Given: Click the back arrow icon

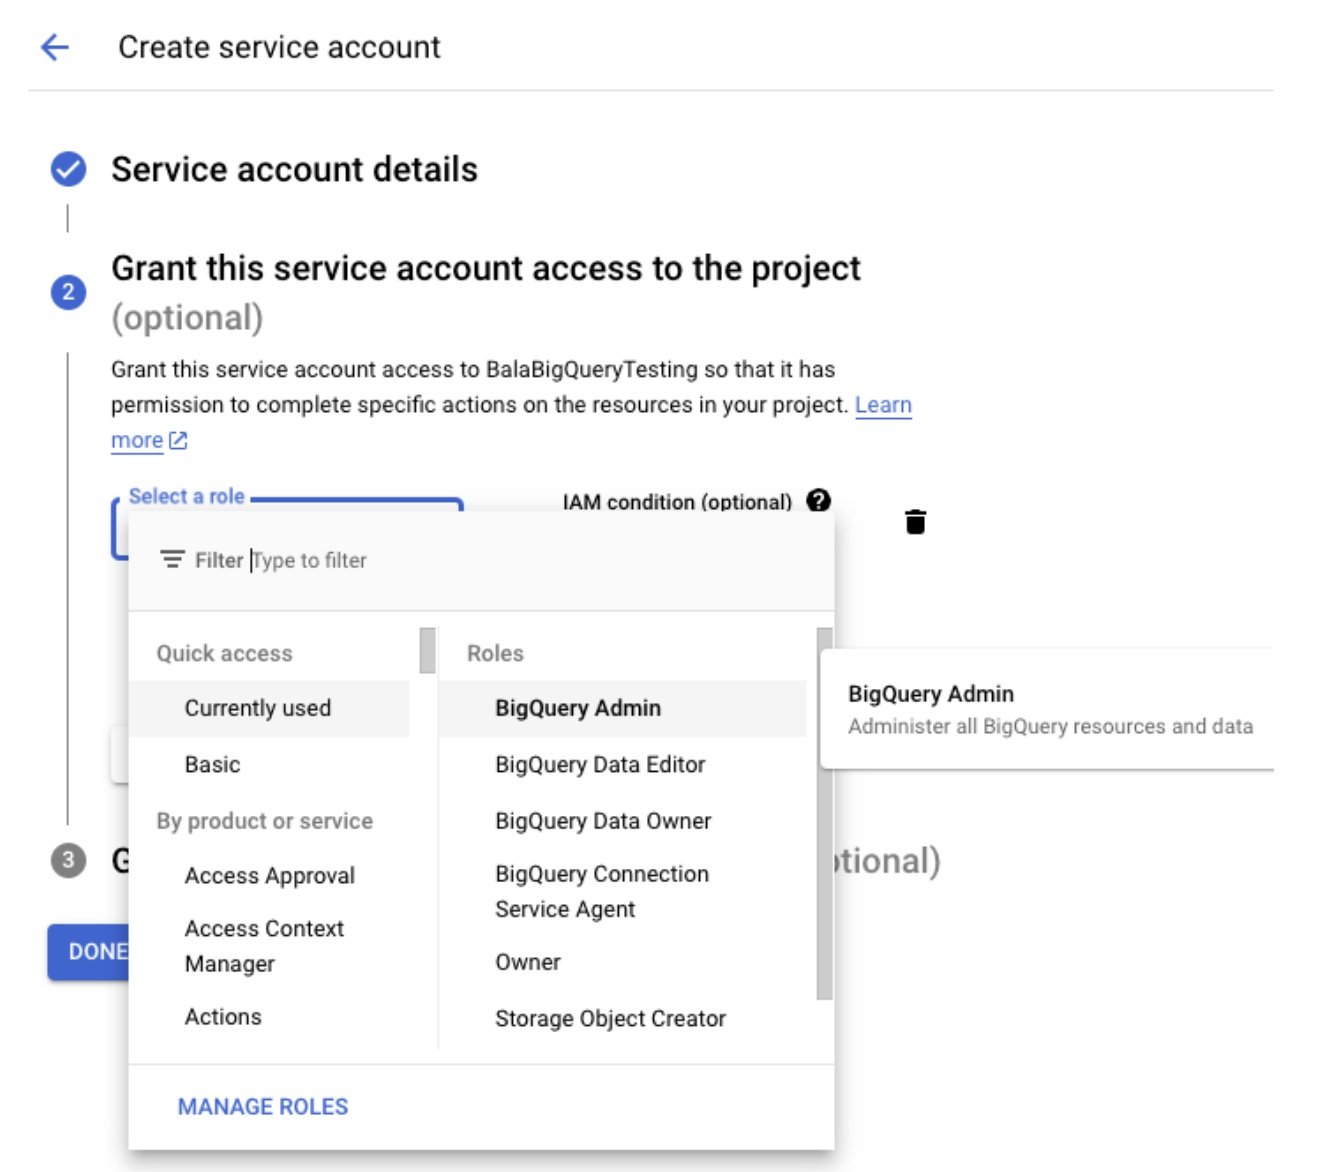Looking at the screenshot, I should pos(55,47).
